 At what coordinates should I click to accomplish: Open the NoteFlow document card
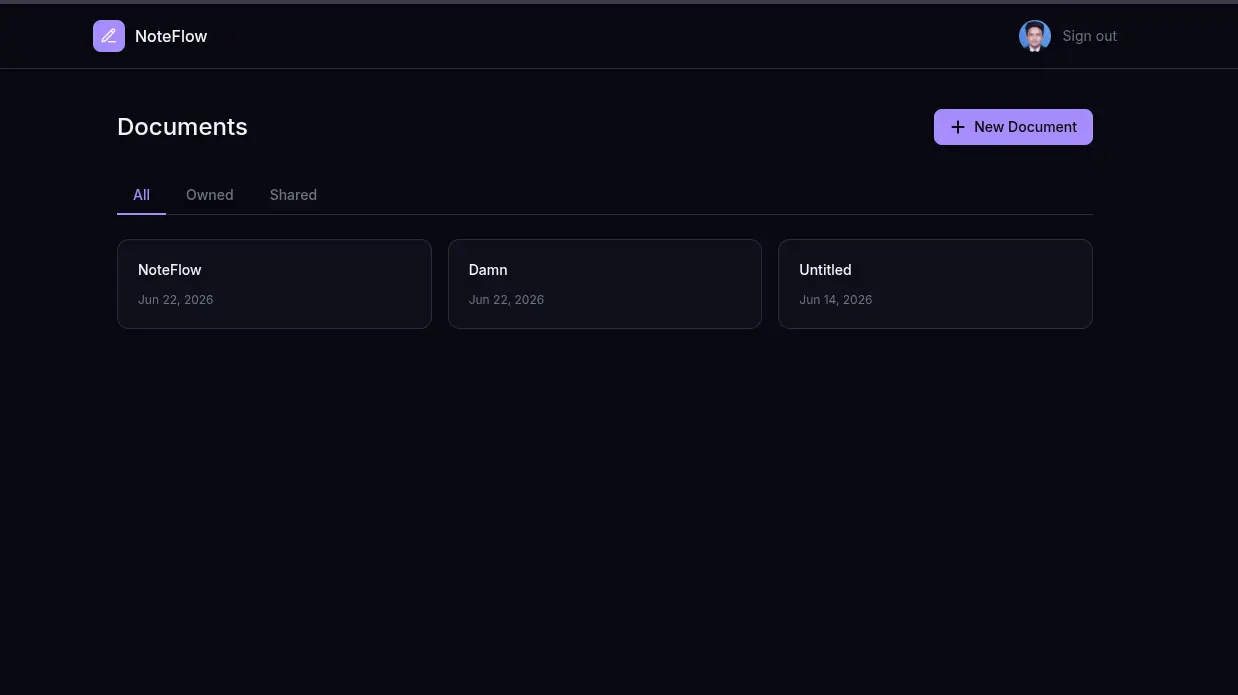[274, 284]
